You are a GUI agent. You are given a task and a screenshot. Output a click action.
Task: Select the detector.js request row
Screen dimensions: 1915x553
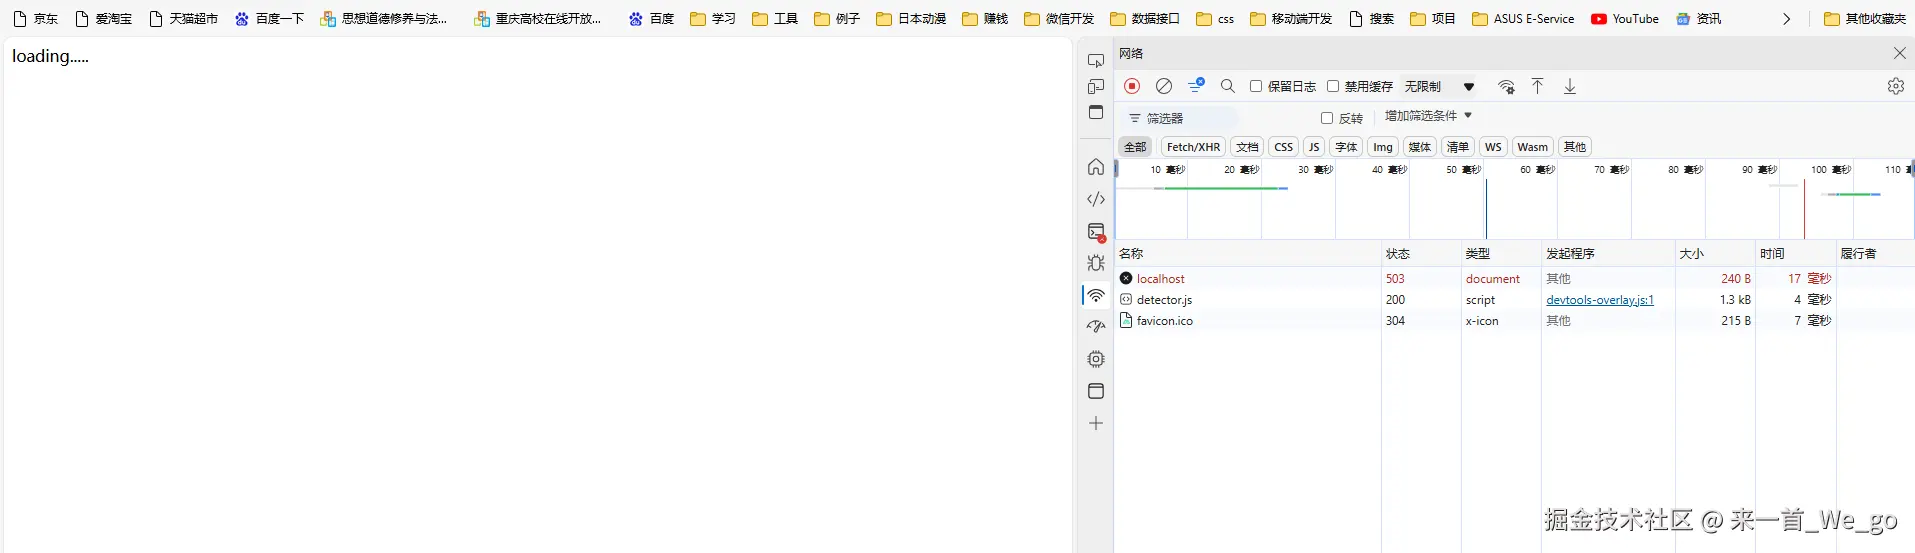(1514, 300)
